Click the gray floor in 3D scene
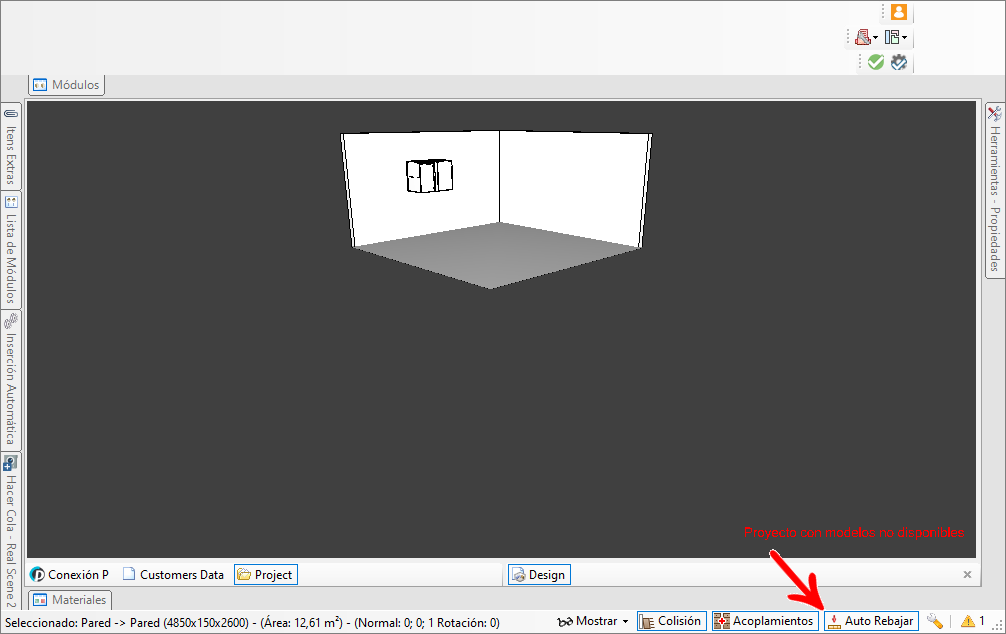This screenshot has width=1006, height=634. point(495,257)
